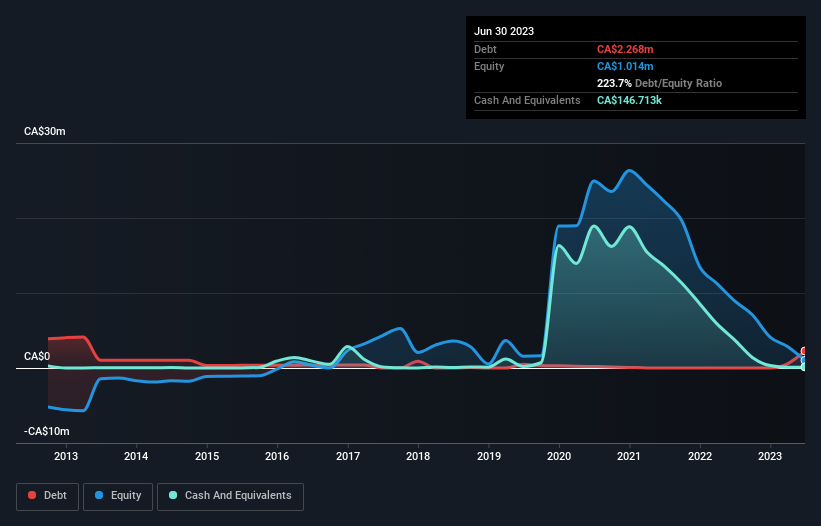The image size is (821, 526).
Task: Toggle Cash And Equivalents legend button
Action: click(230, 496)
